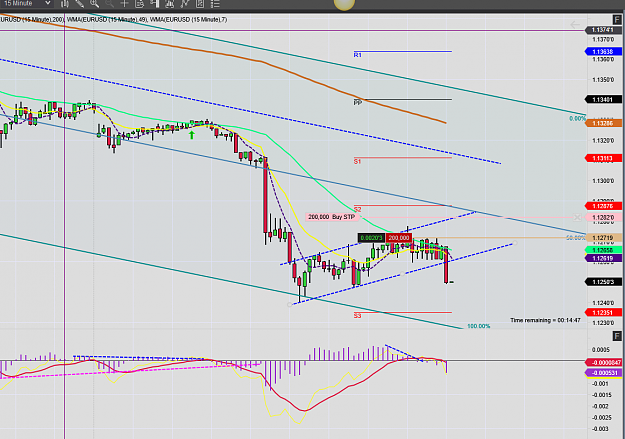Image resolution: width=625 pixels, height=439 pixels.
Task: Click the green 1.12658 price marker
Action: click(603, 250)
